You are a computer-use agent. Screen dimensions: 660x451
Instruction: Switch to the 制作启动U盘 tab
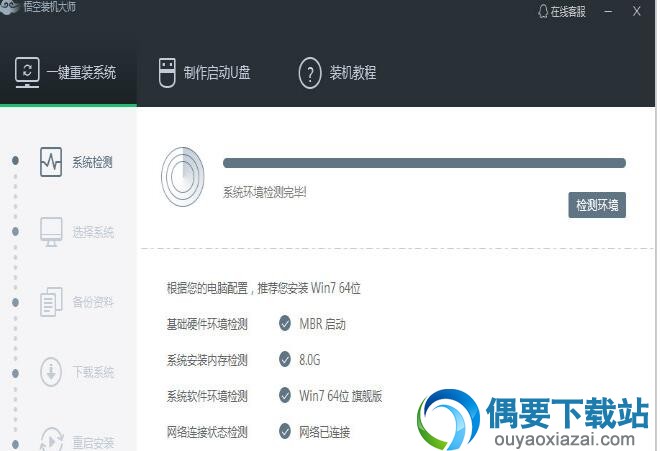click(205, 72)
